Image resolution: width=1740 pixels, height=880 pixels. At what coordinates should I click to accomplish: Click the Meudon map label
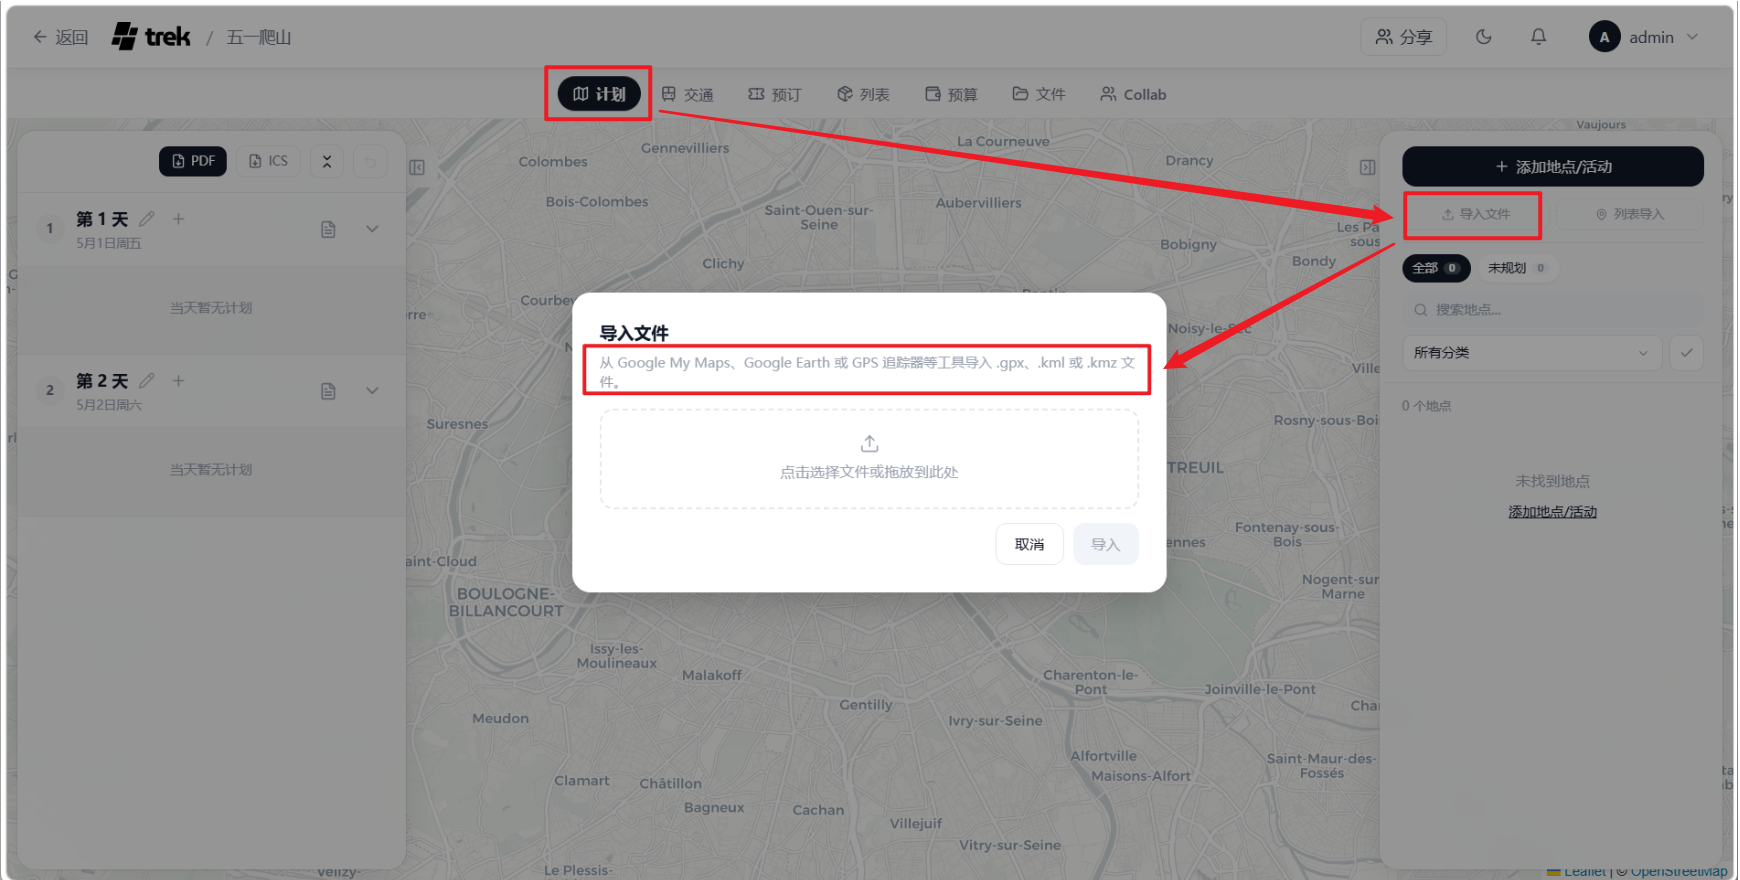pyautogui.click(x=501, y=718)
